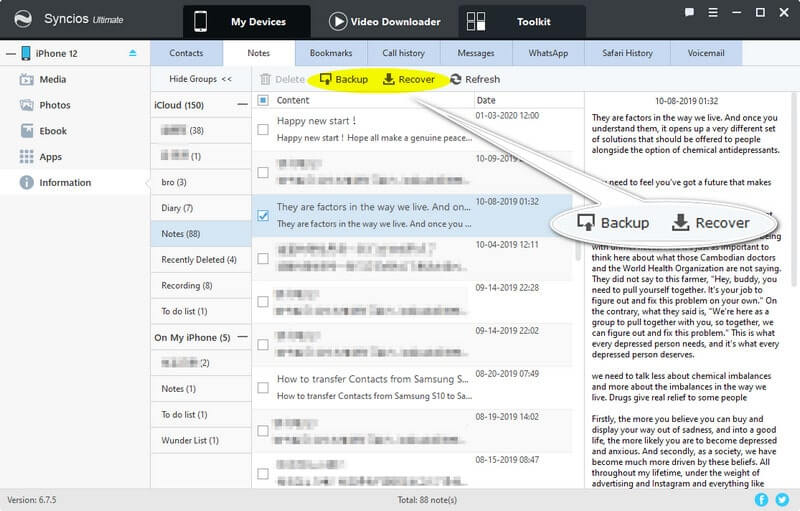This screenshot has width=800, height=511.
Task: Click the 'Version: 6.7.5' status text
Action: 32,500
